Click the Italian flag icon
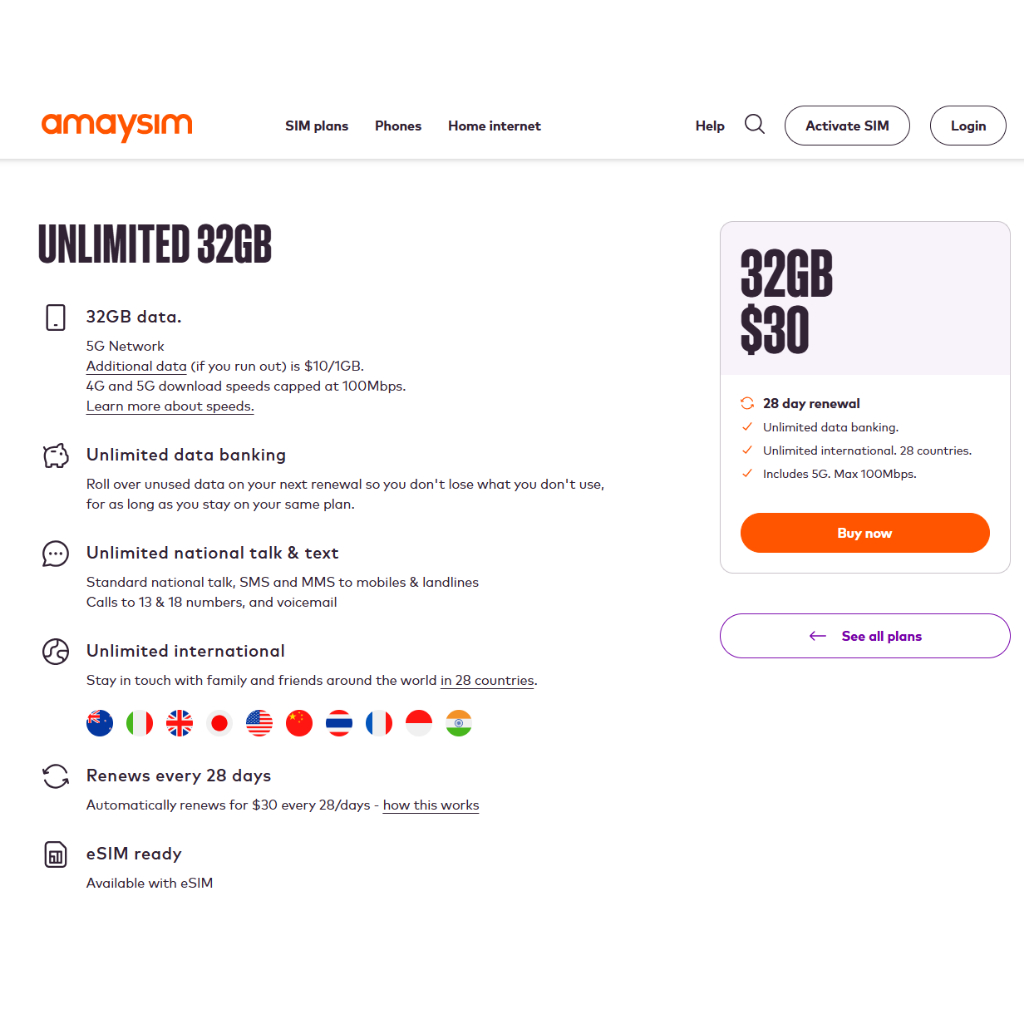Viewport: 1024px width, 1024px height. pyautogui.click(x=140, y=723)
